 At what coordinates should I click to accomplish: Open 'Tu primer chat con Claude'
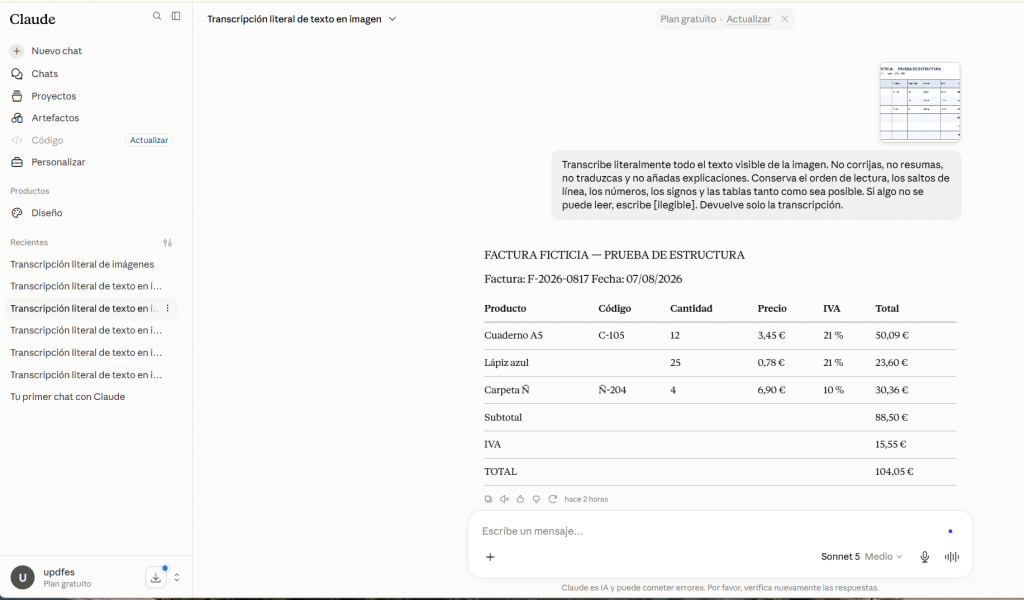point(68,397)
